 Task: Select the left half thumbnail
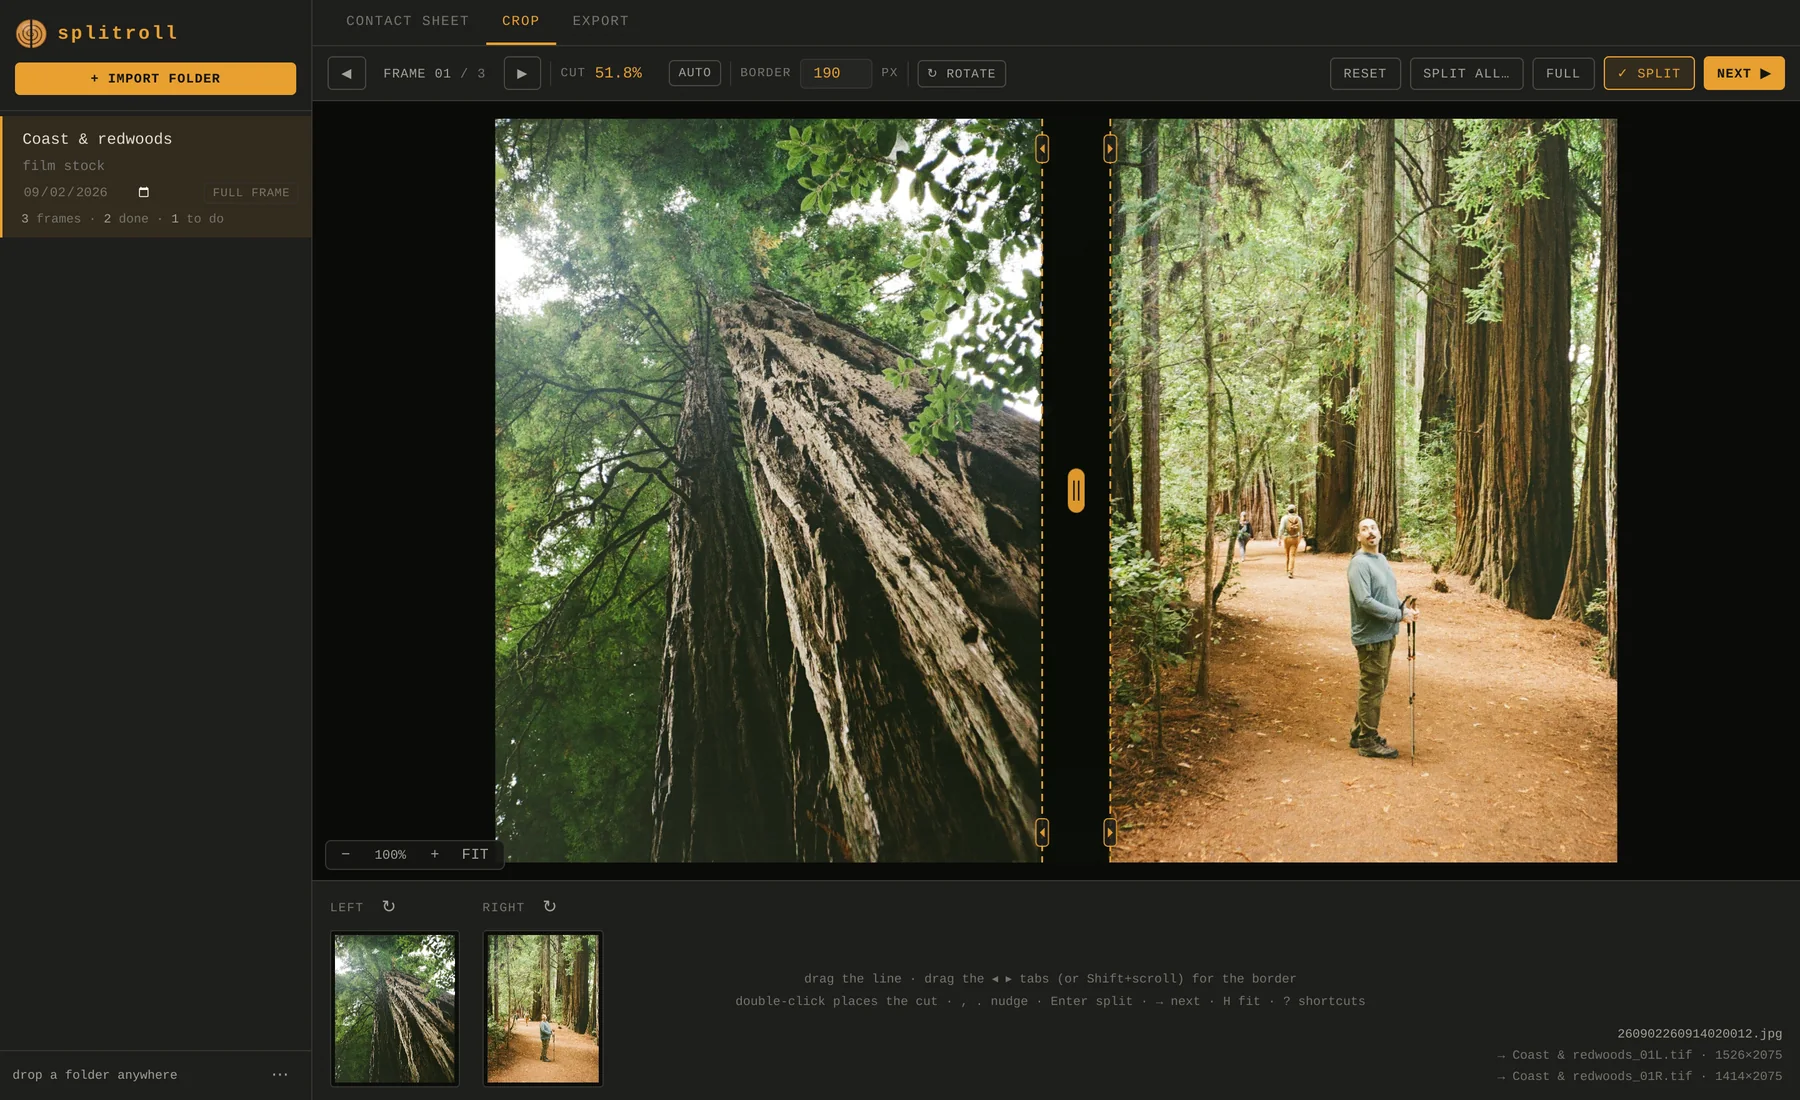[394, 1008]
